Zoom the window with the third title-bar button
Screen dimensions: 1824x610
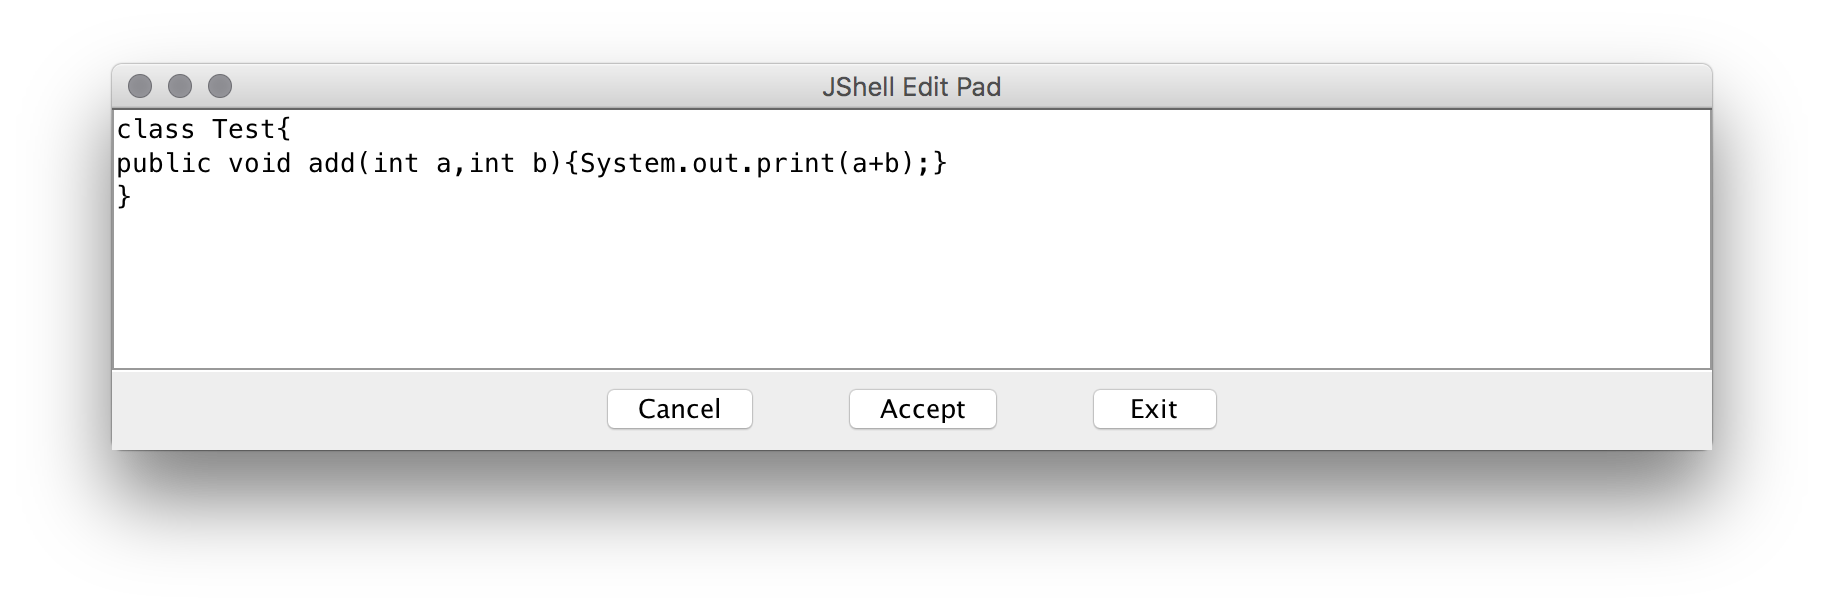[220, 87]
